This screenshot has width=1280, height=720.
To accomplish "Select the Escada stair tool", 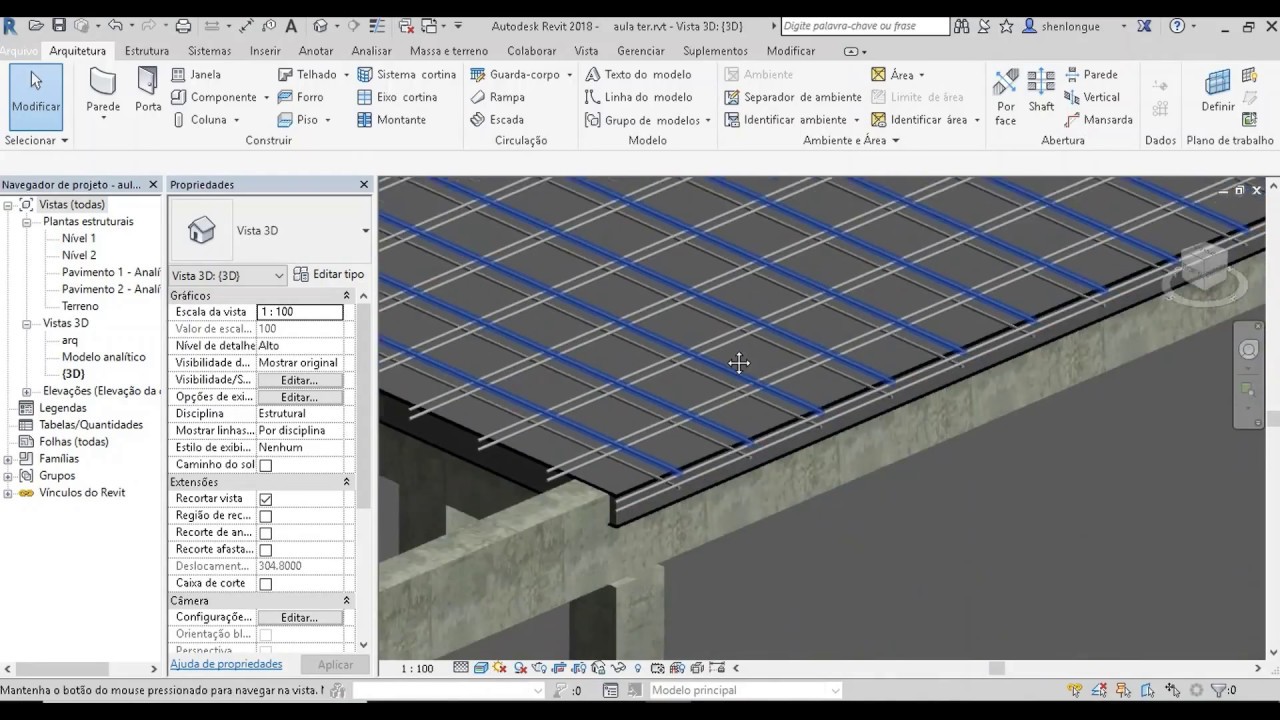I will pyautogui.click(x=497, y=119).
